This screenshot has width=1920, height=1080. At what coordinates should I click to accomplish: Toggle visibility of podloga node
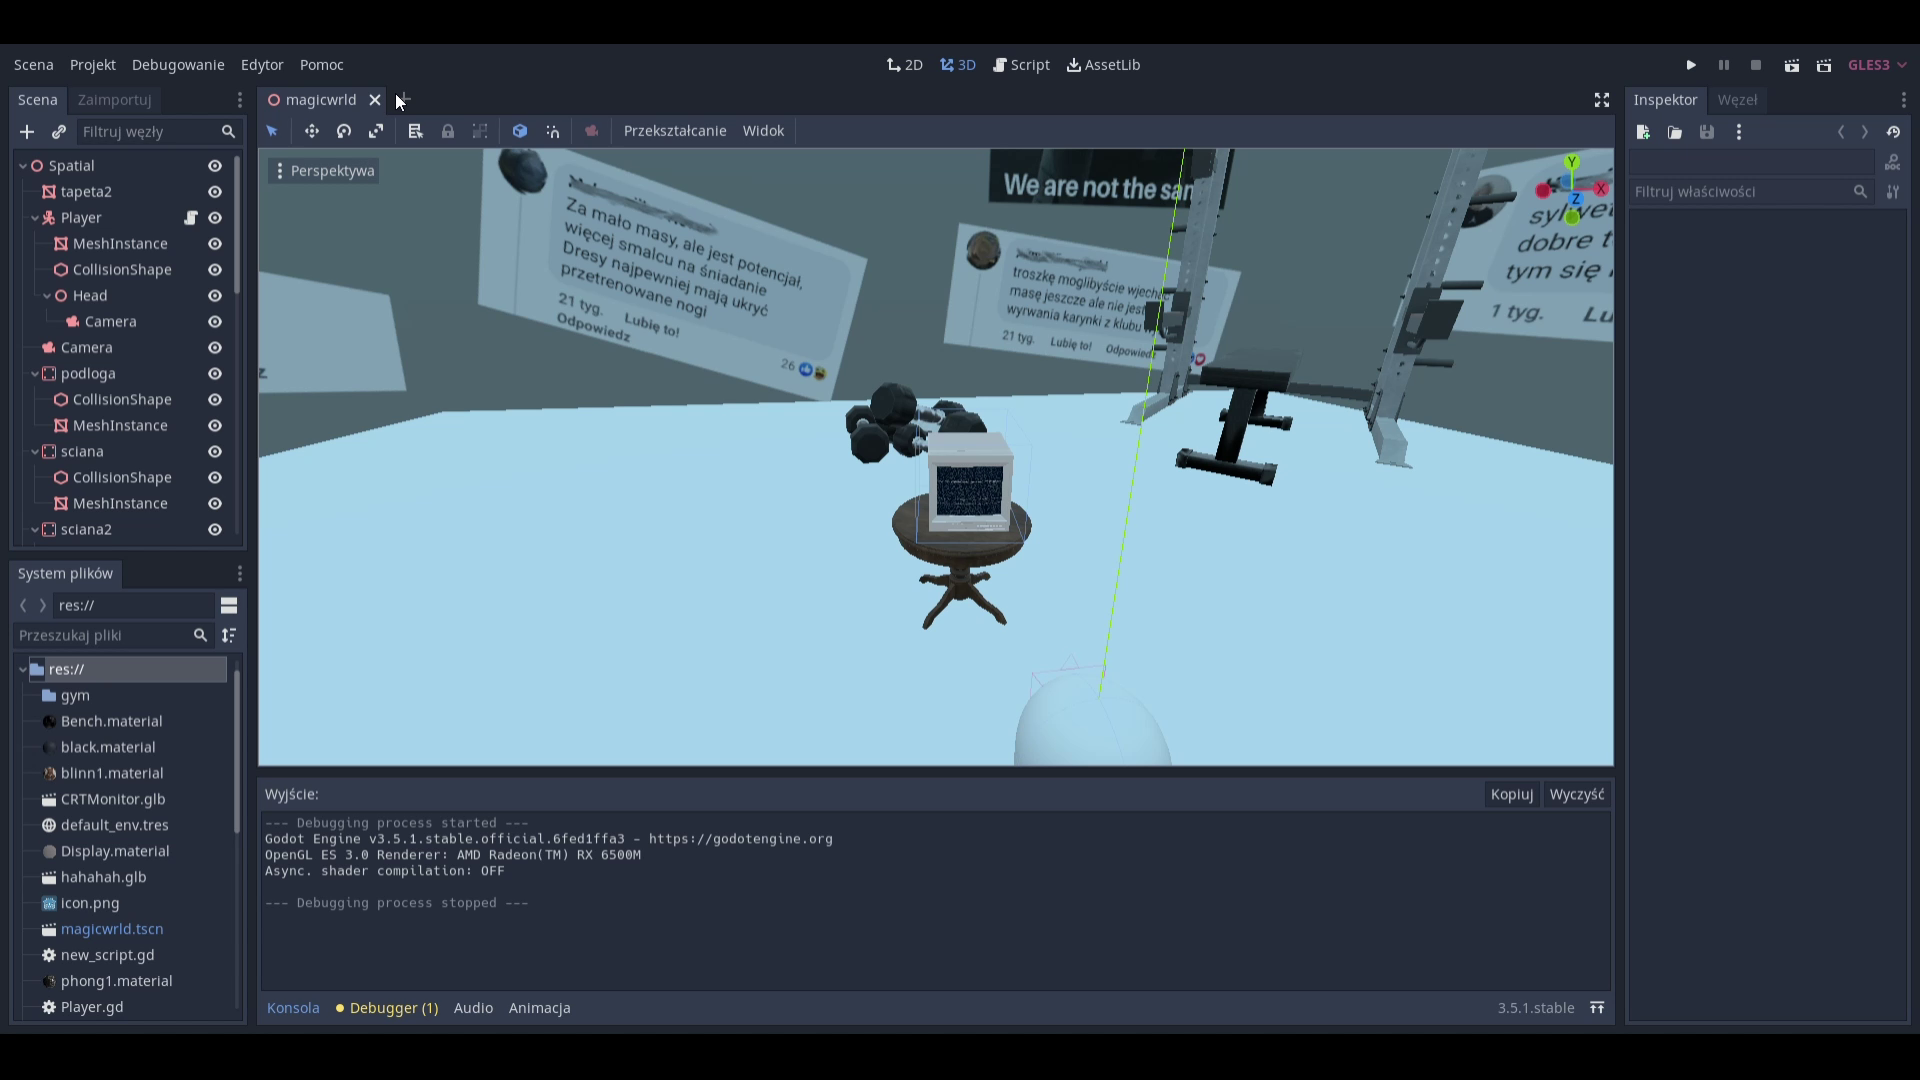pyautogui.click(x=215, y=374)
